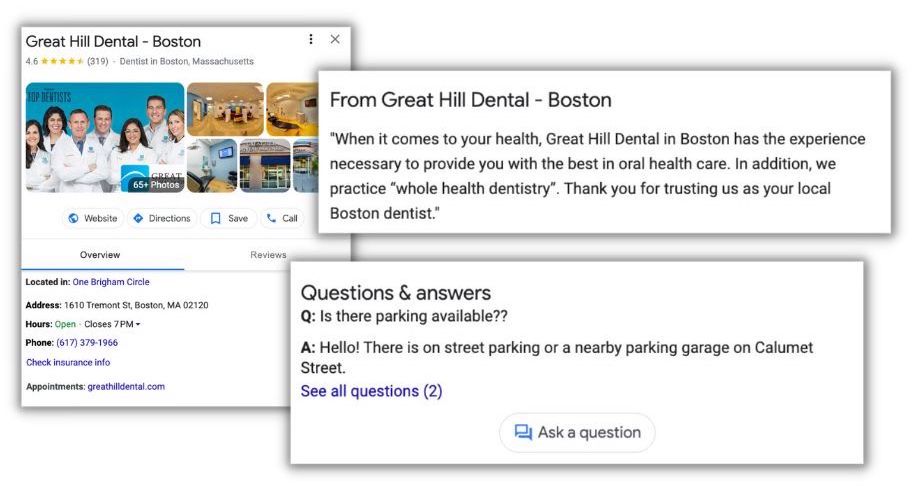Click the (319) reviews count
The image size is (920, 492).
click(98, 61)
